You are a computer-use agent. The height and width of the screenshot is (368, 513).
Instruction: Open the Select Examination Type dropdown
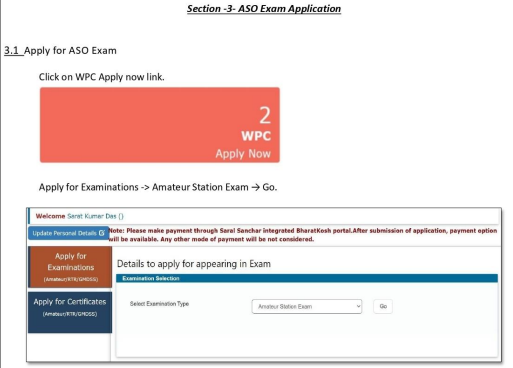coord(307,306)
